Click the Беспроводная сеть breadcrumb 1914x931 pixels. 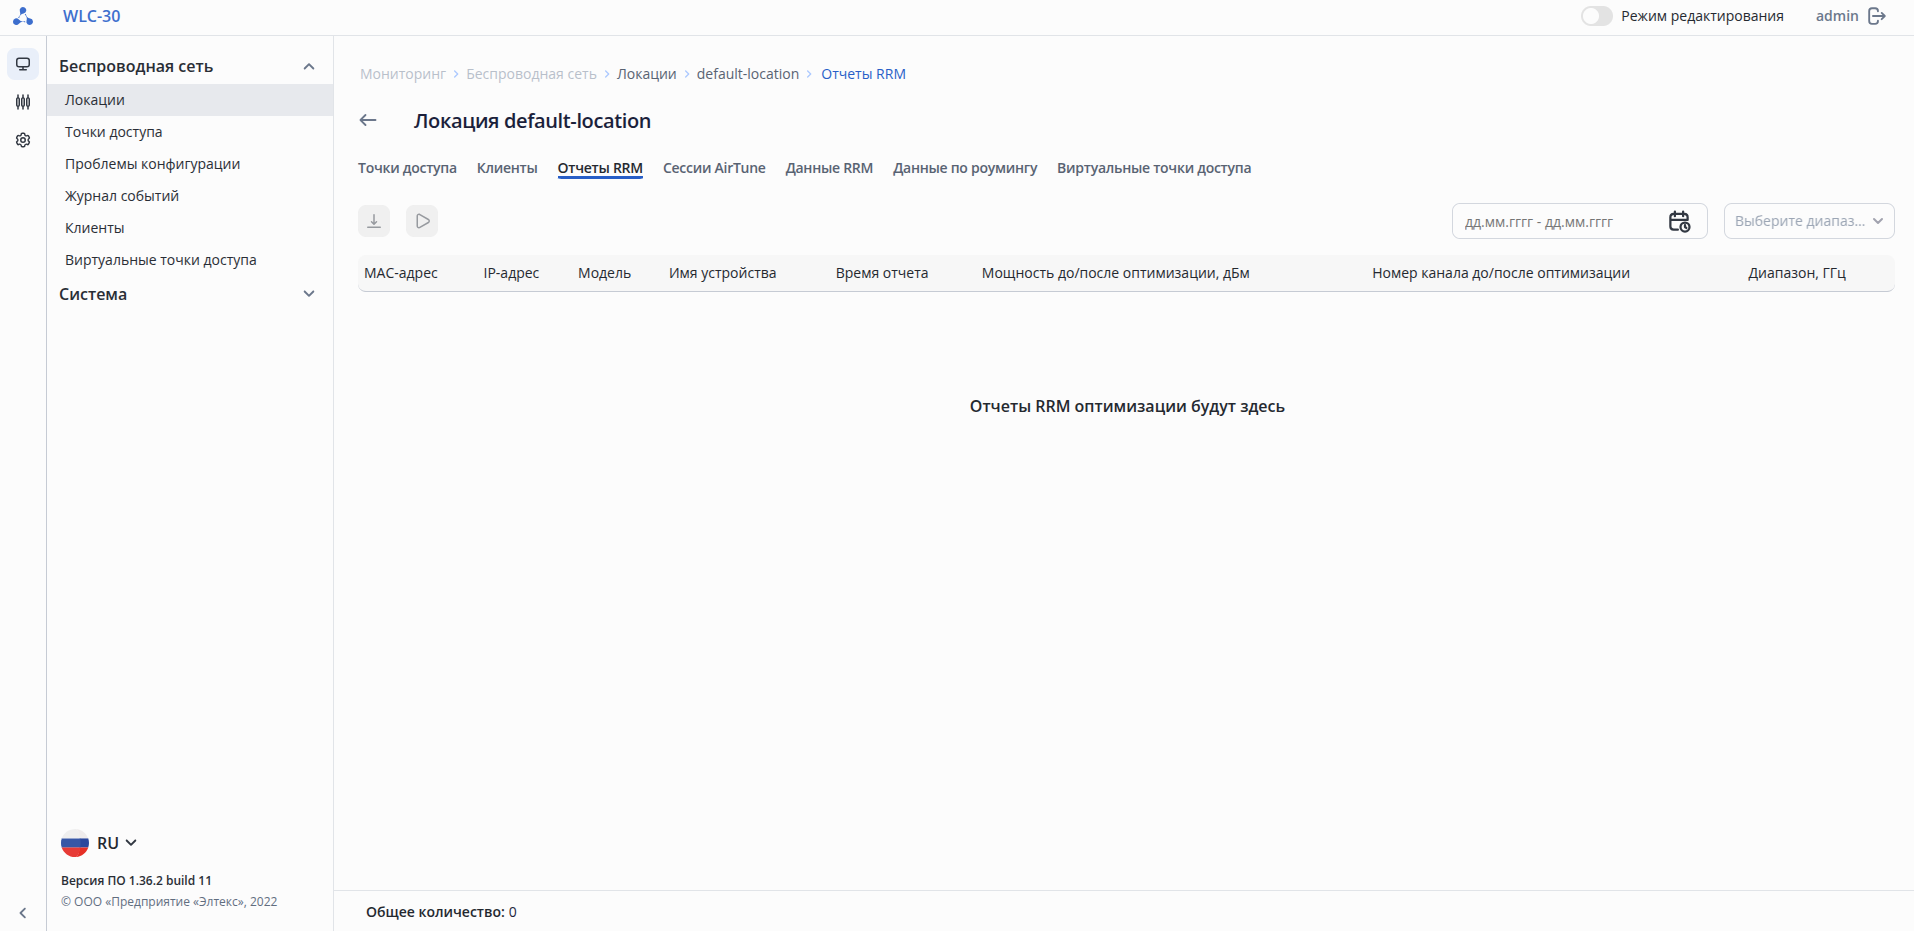click(x=531, y=74)
